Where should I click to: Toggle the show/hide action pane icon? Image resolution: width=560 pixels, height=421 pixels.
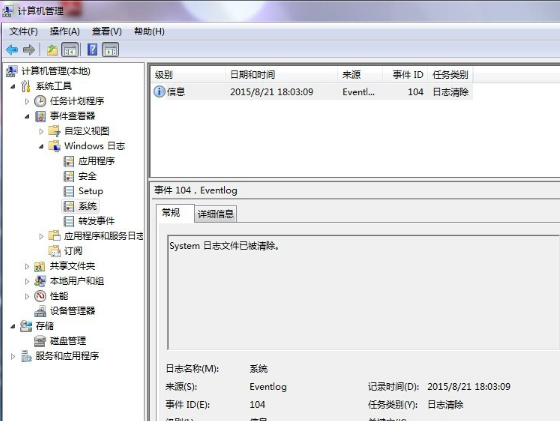coord(111,50)
